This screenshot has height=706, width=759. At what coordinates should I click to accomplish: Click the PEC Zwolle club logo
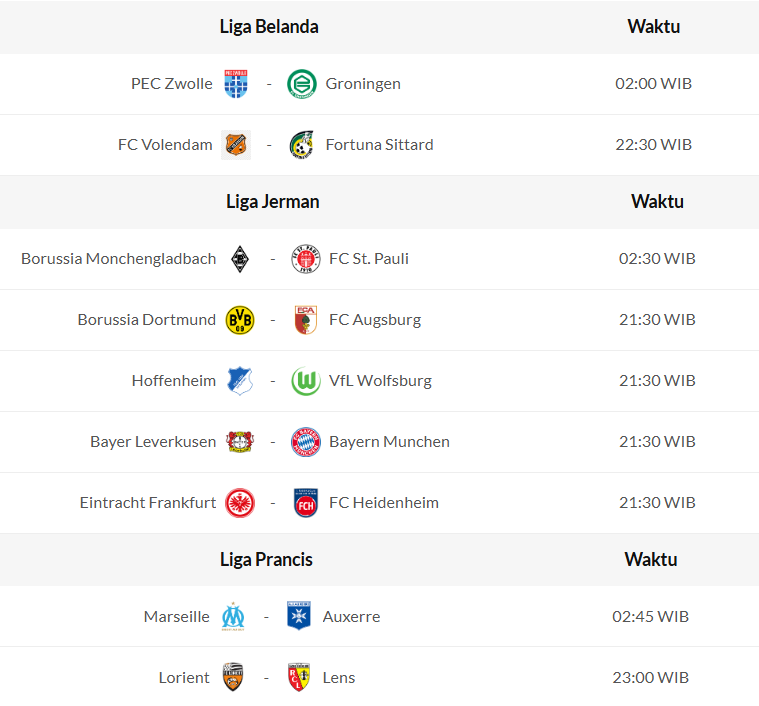[236, 84]
